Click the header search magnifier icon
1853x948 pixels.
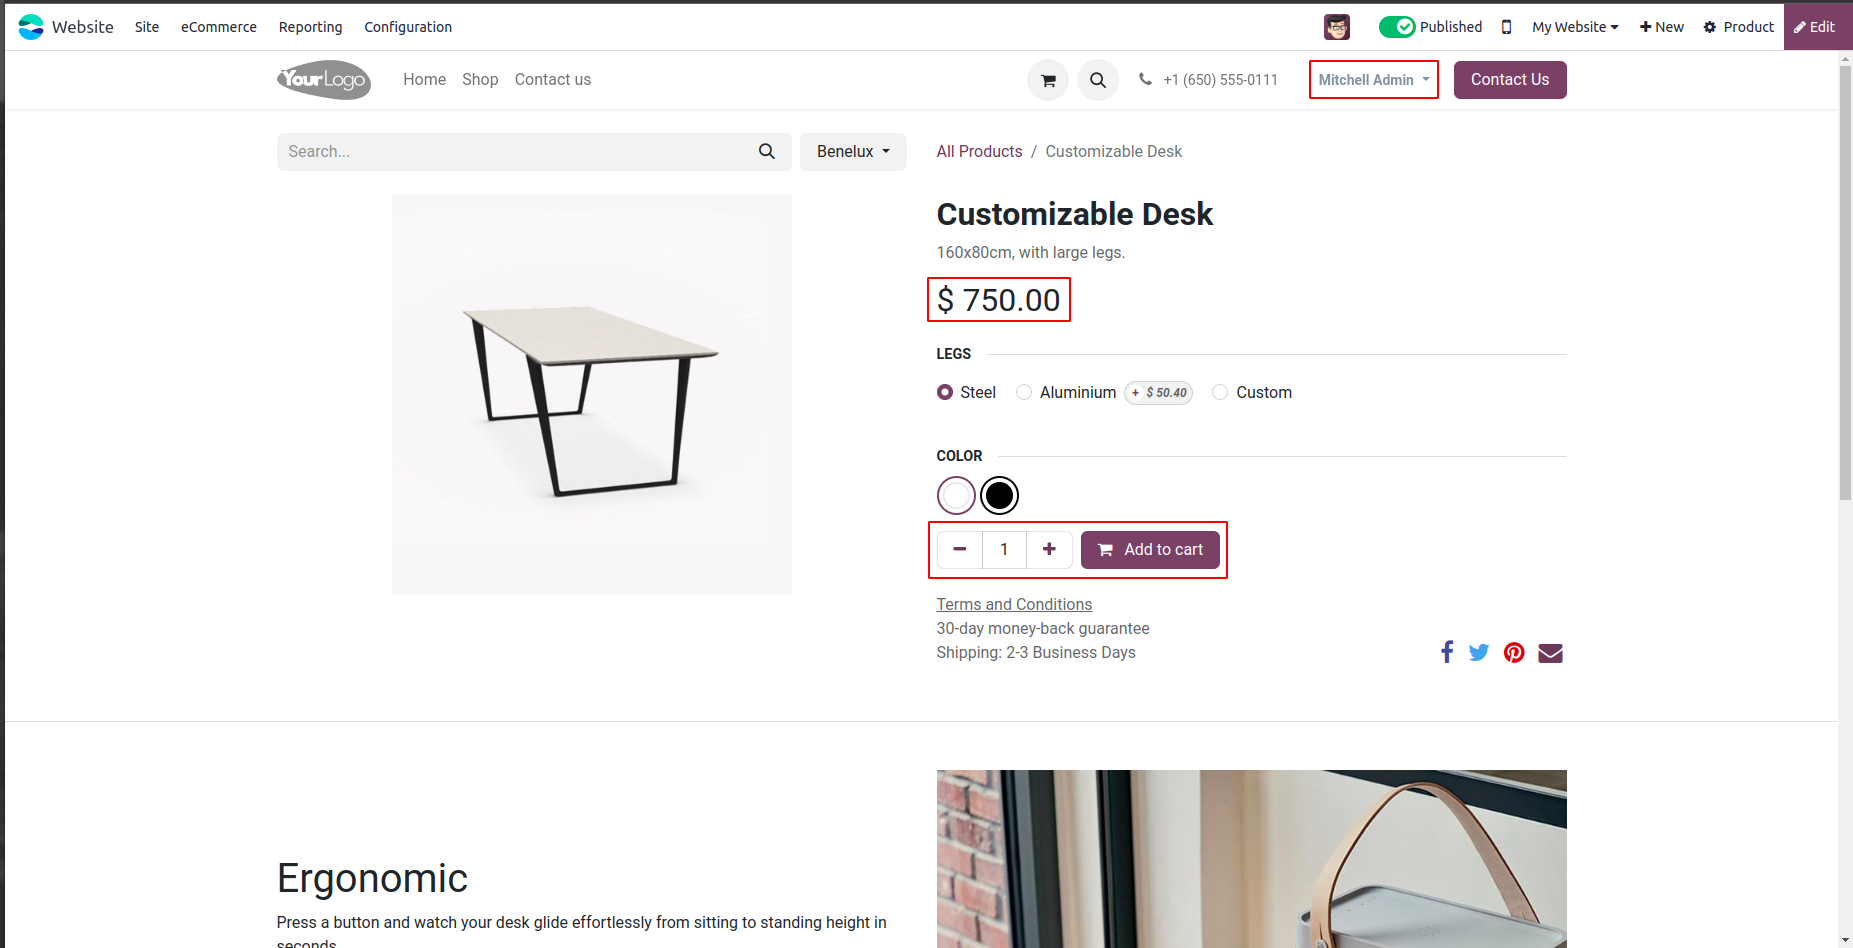[x=1097, y=80]
